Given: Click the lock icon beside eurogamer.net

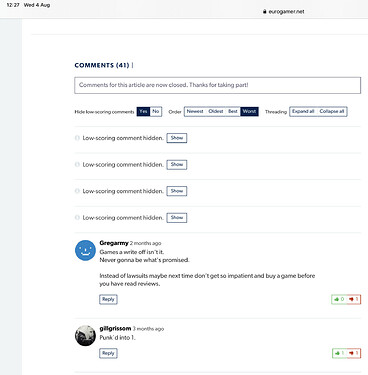Looking at the screenshot, I should [264, 12].
